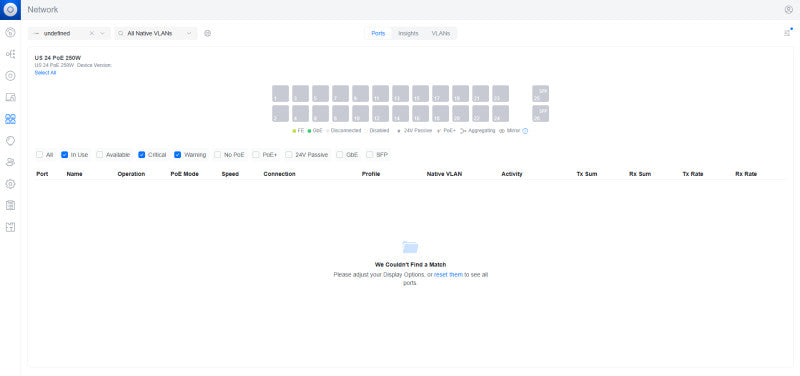
Task: Click the empty folder illustration
Action: 410,247
